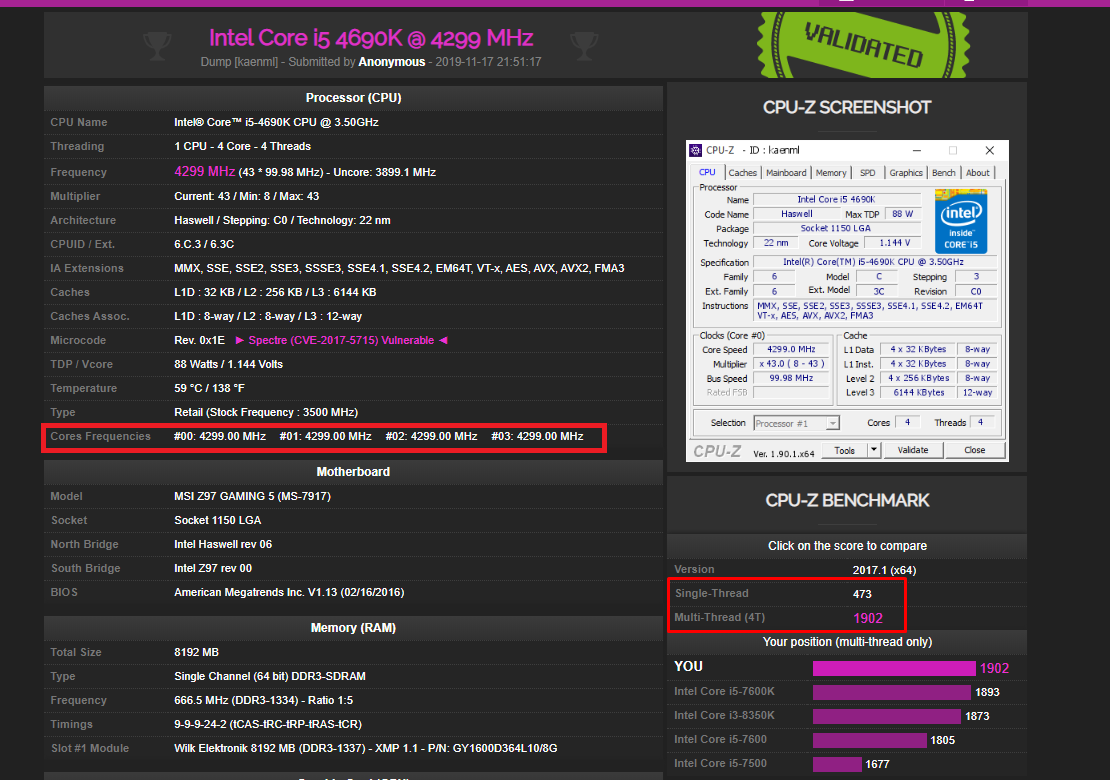This screenshot has width=1110, height=780.
Task: Open the About tab
Action: (978, 173)
